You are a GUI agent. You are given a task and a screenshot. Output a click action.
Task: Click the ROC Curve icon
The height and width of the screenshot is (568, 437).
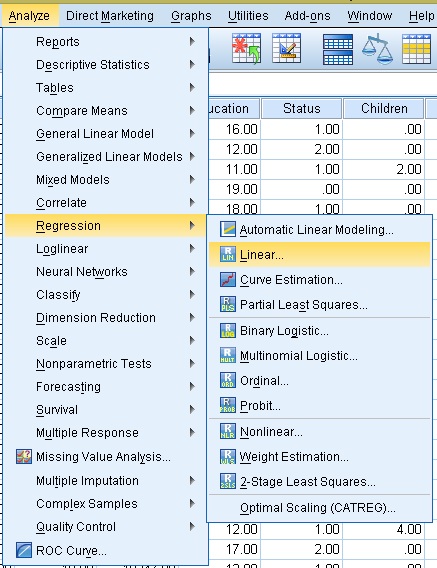(24, 550)
